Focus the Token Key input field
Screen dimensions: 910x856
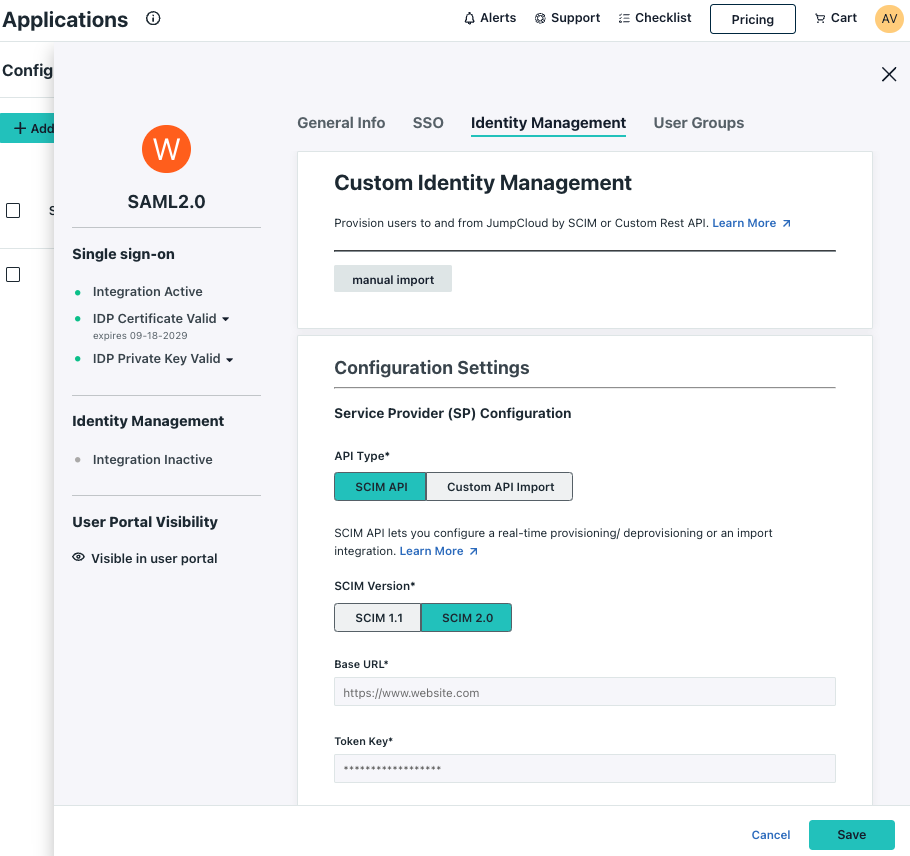coord(584,768)
